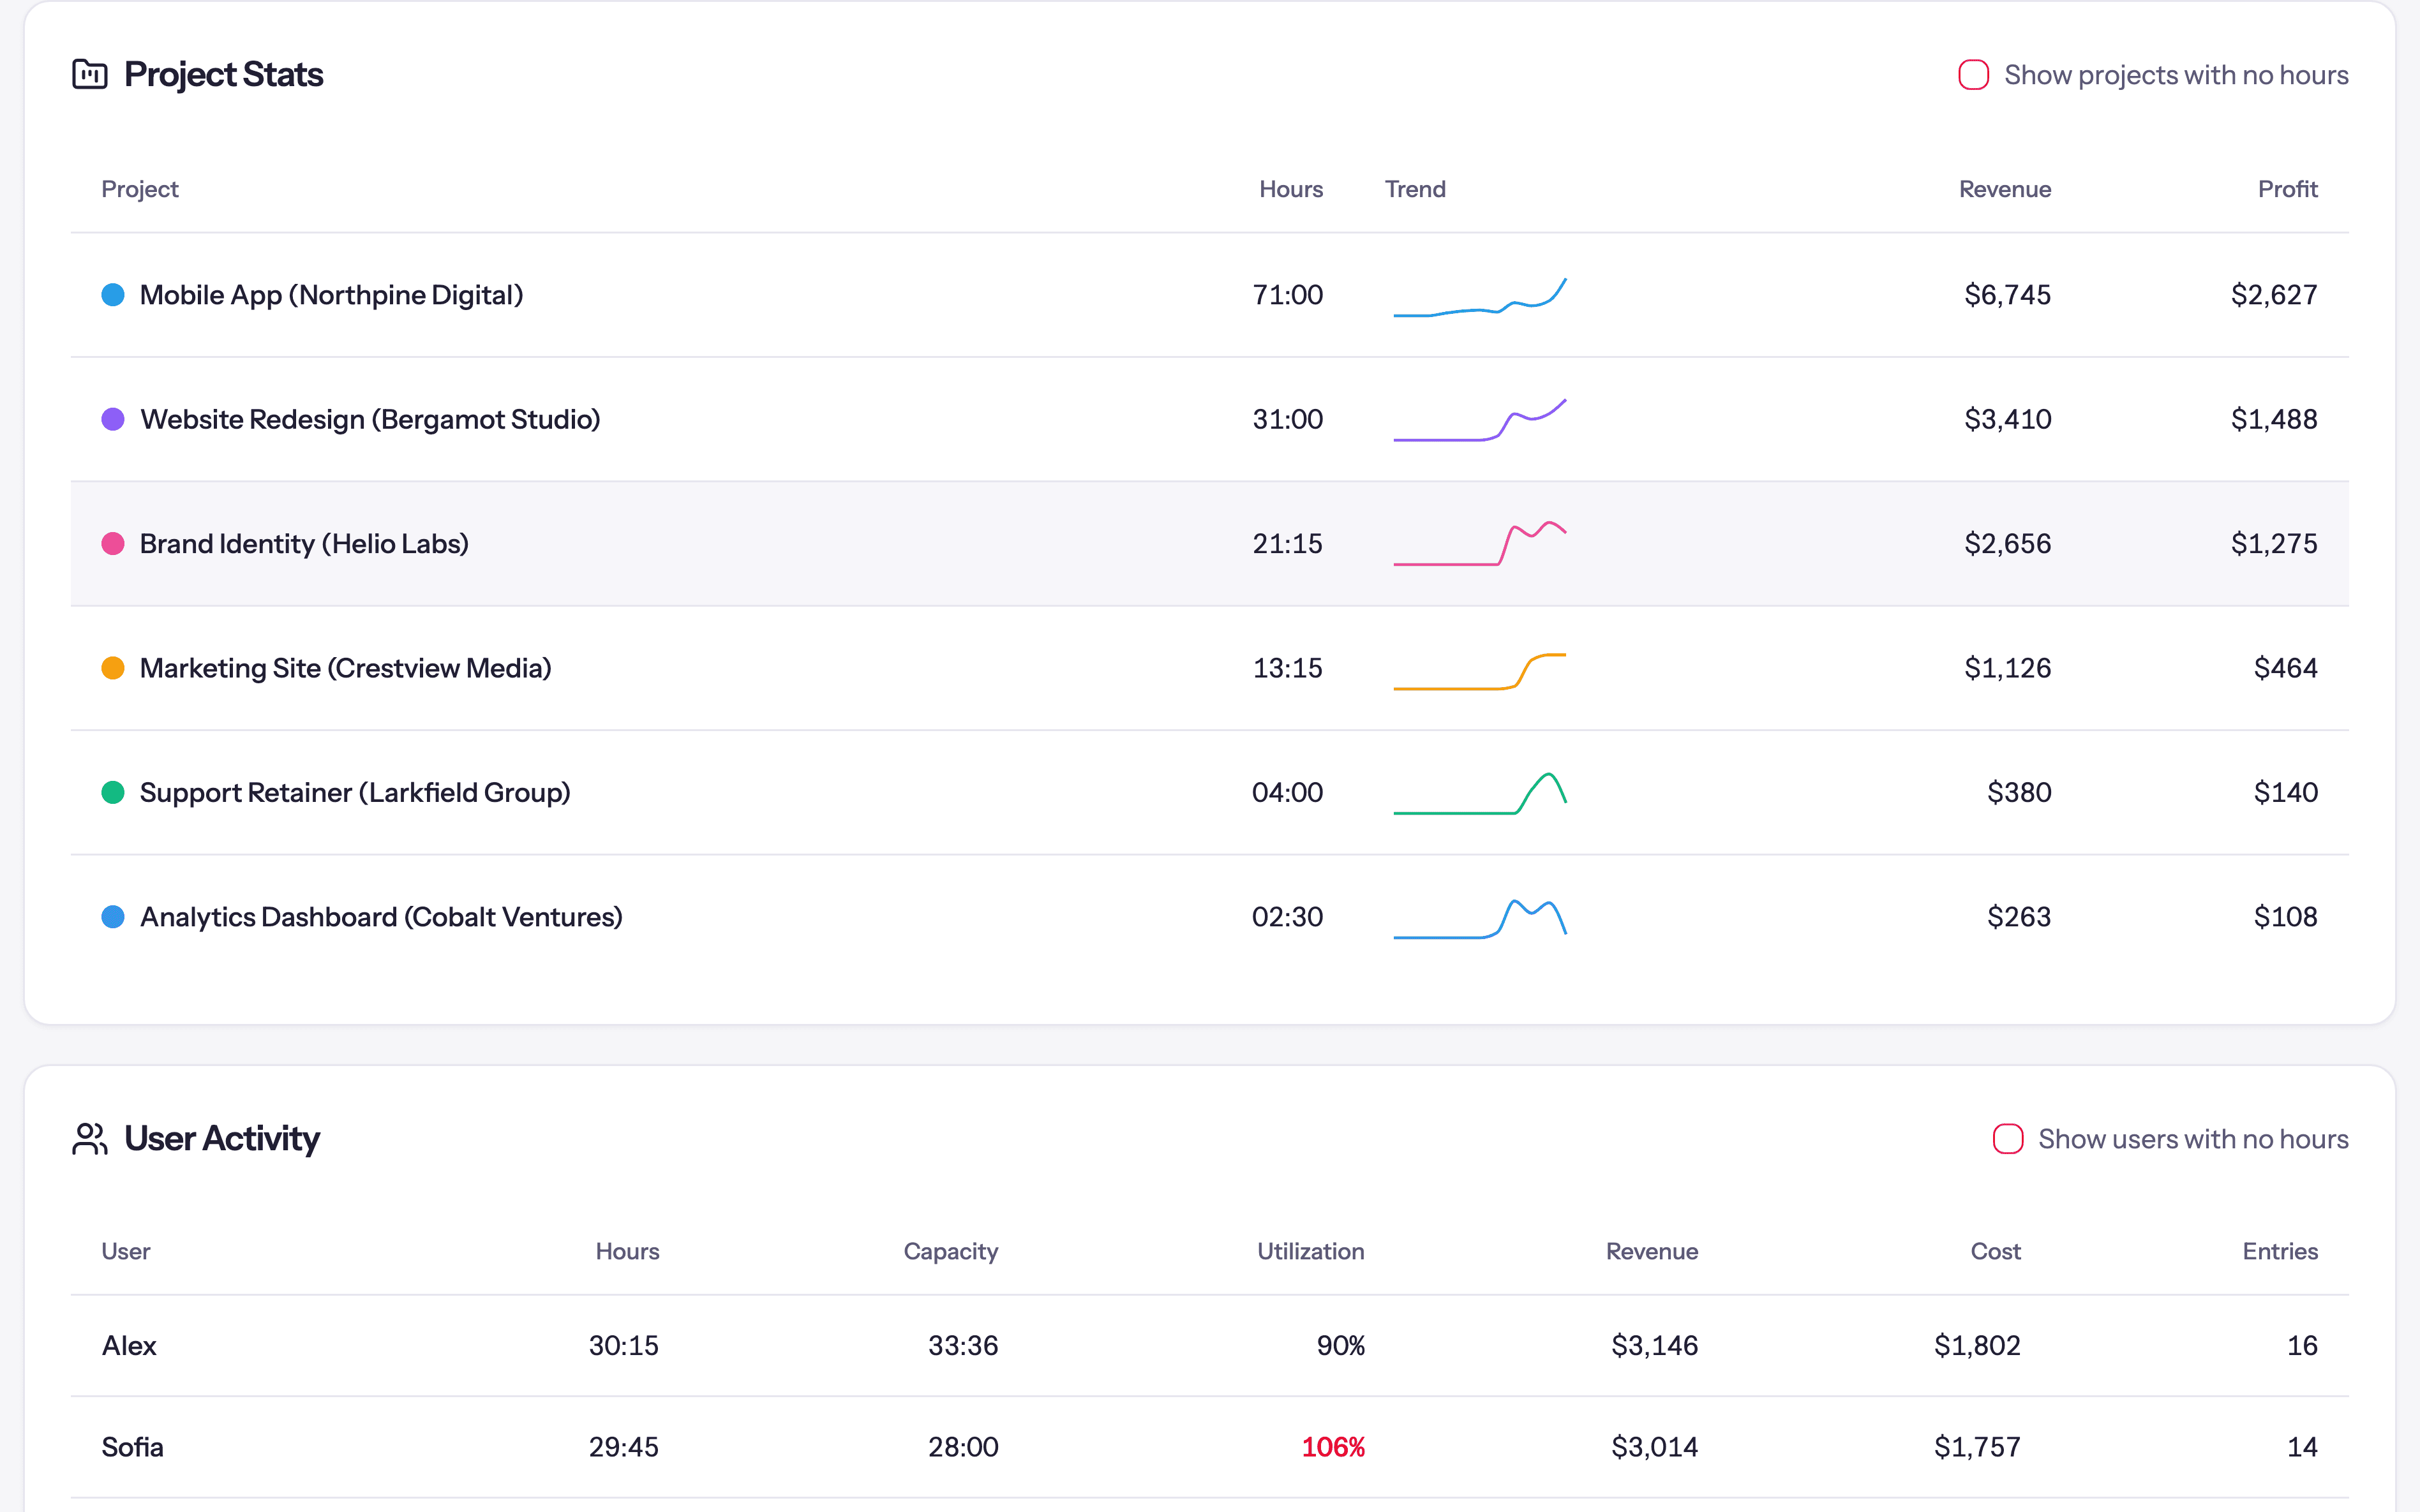This screenshot has height=1512, width=2420.
Task: Open Support Retainer (Larkfield Group) project
Action: coord(355,792)
